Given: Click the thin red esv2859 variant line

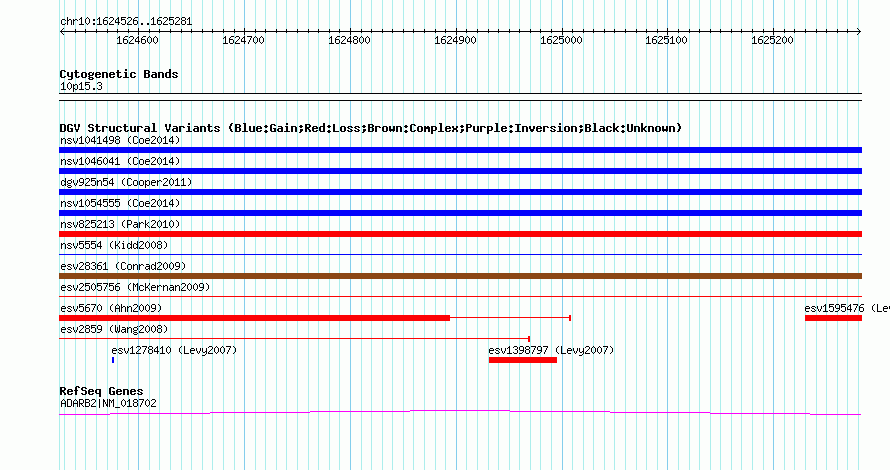Looking at the screenshot, I should click(293, 339).
